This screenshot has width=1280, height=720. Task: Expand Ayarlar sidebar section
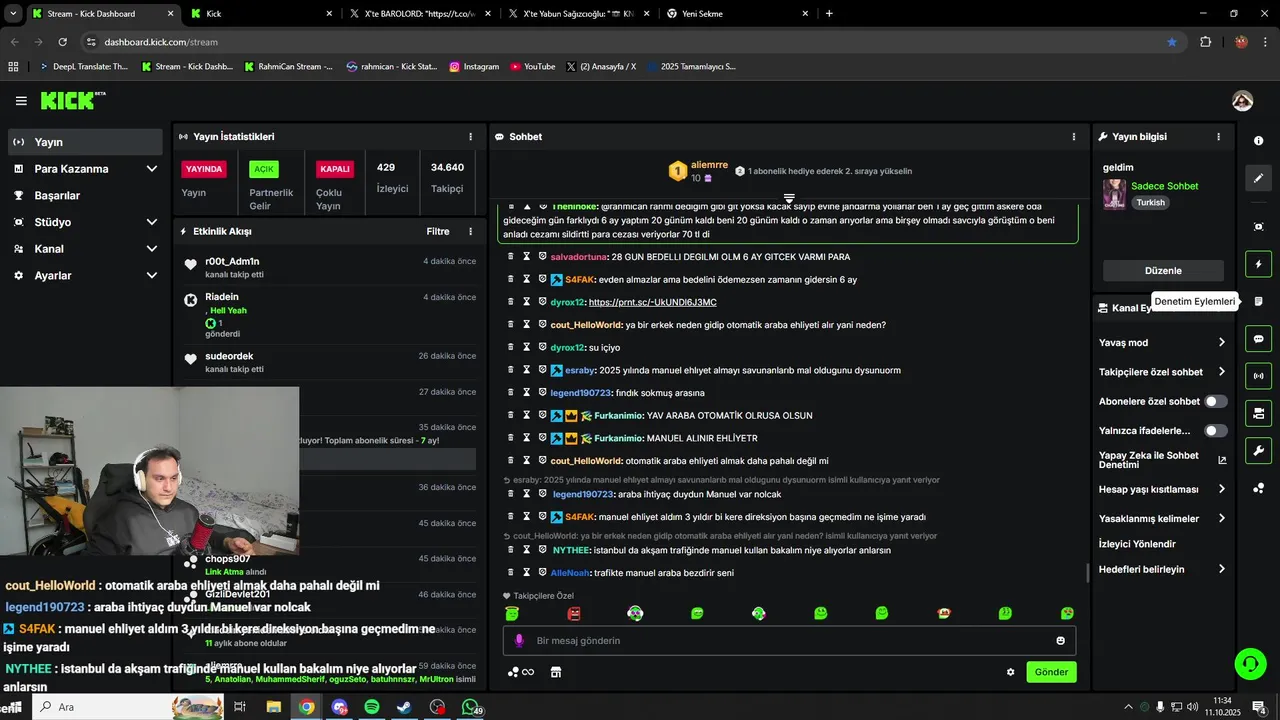85,275
